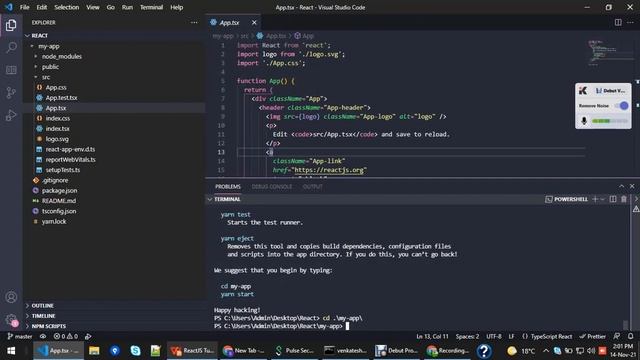Maximize the panel with up chevron
The width and height of the screenshot is (640, 360).
pos(621,186)
